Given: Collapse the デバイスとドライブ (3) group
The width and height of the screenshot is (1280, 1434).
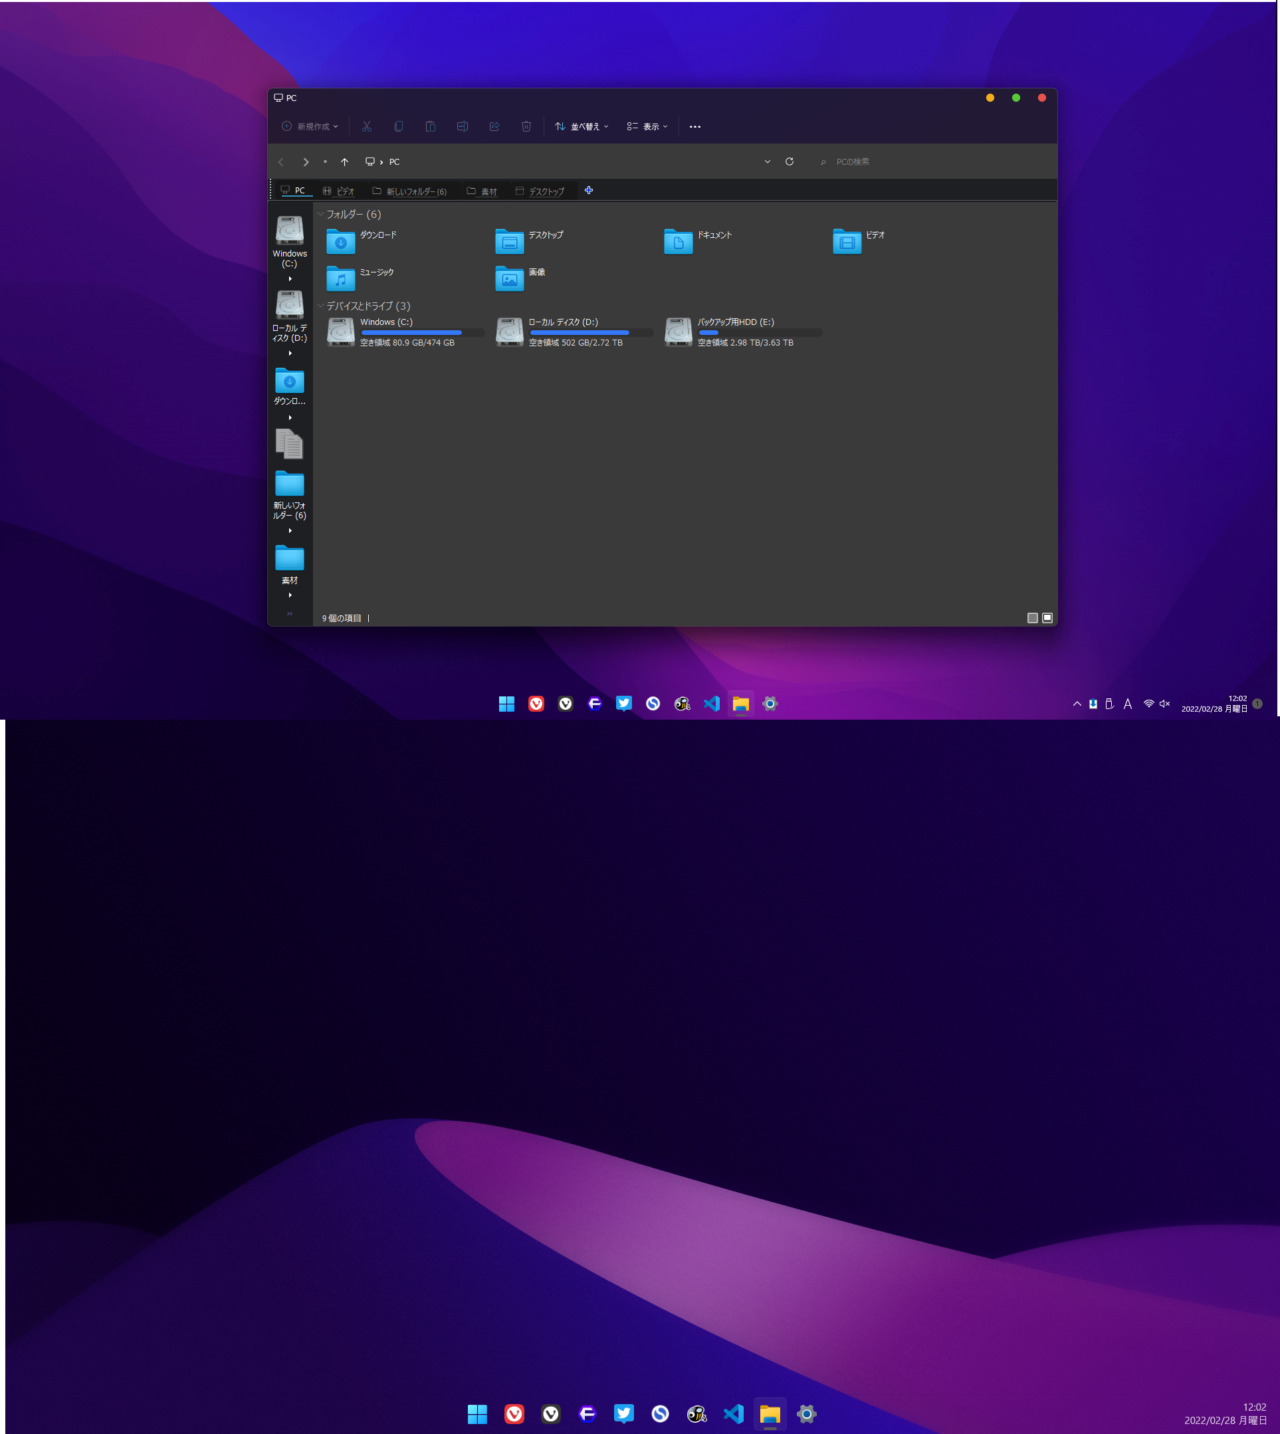Looking at the screenshot, I should pos(320,306).
